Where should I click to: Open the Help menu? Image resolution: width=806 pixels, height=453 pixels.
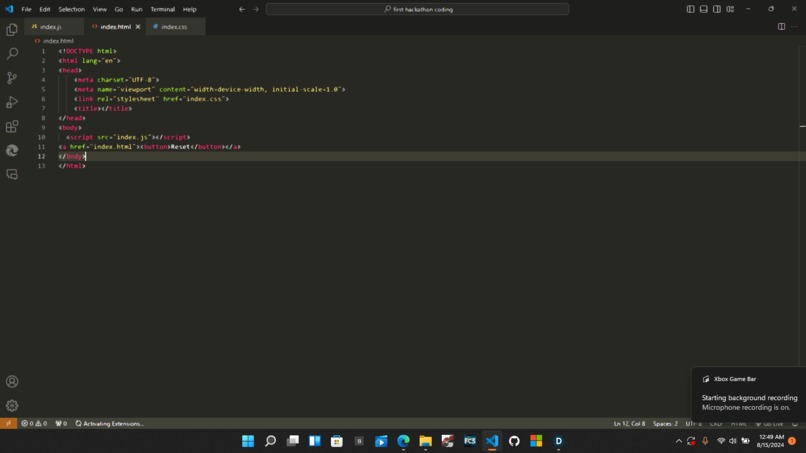[190, 9]
